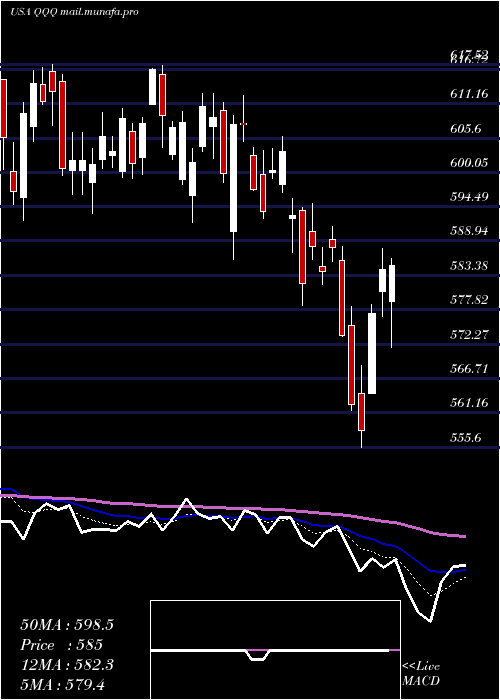The height and width of the screenshot is (700, 500).
Task: Click the 572.27 price axis label
Action: tap(469, 334)
